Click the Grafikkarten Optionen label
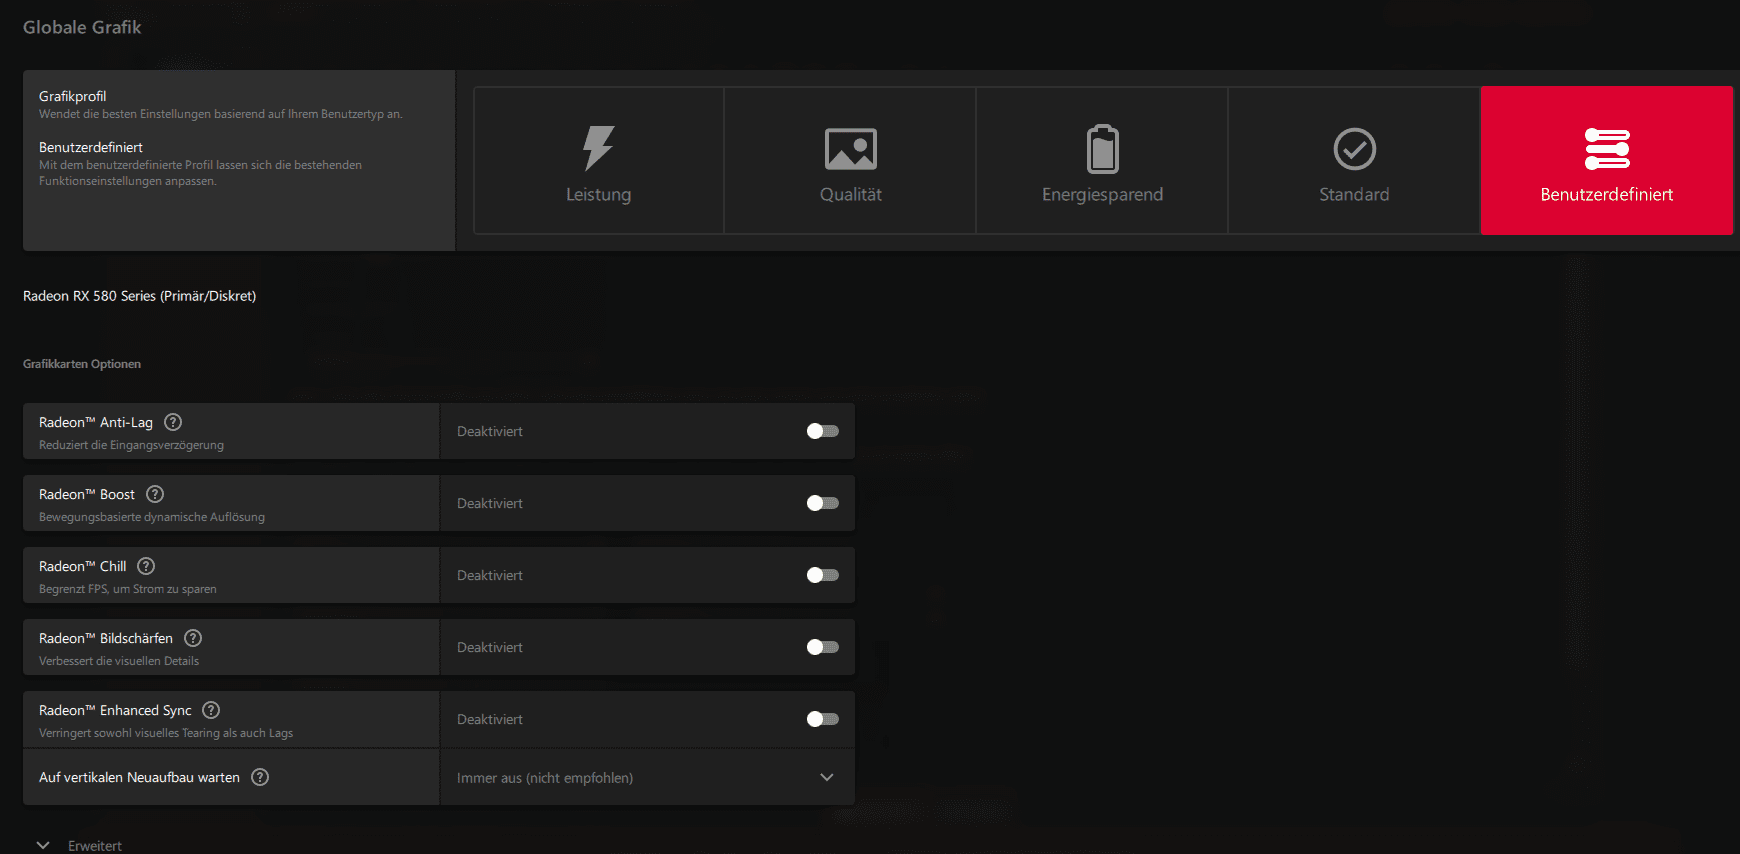 point(82,364)
